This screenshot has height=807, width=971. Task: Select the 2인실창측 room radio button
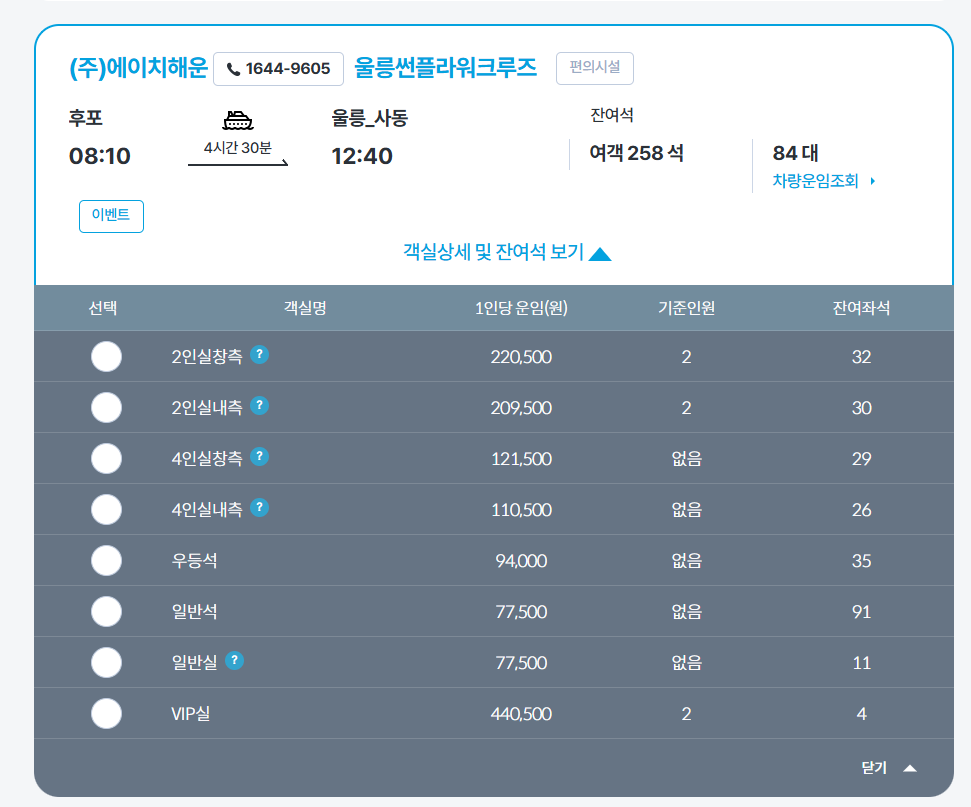(x=106, y=357)
